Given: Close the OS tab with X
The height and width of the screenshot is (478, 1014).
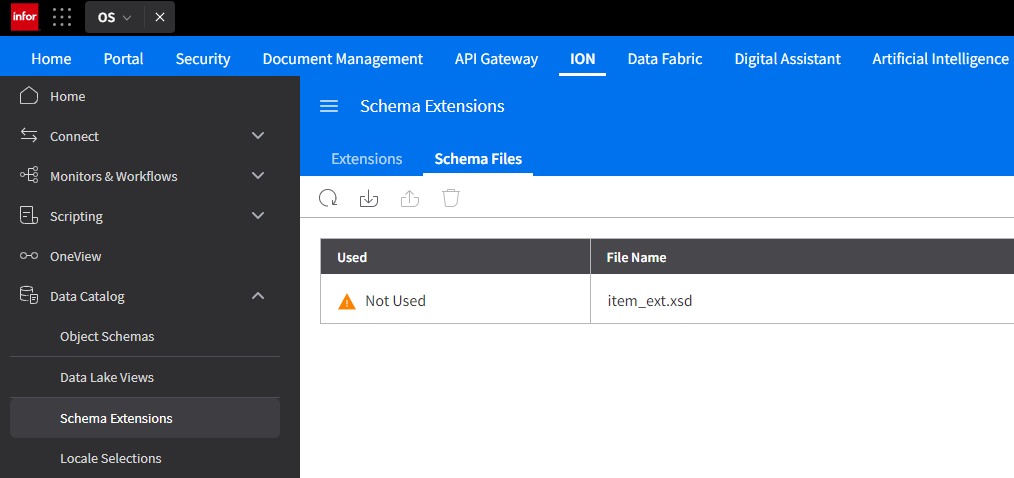Looking at the screenshot, I should tap(160, 17).
